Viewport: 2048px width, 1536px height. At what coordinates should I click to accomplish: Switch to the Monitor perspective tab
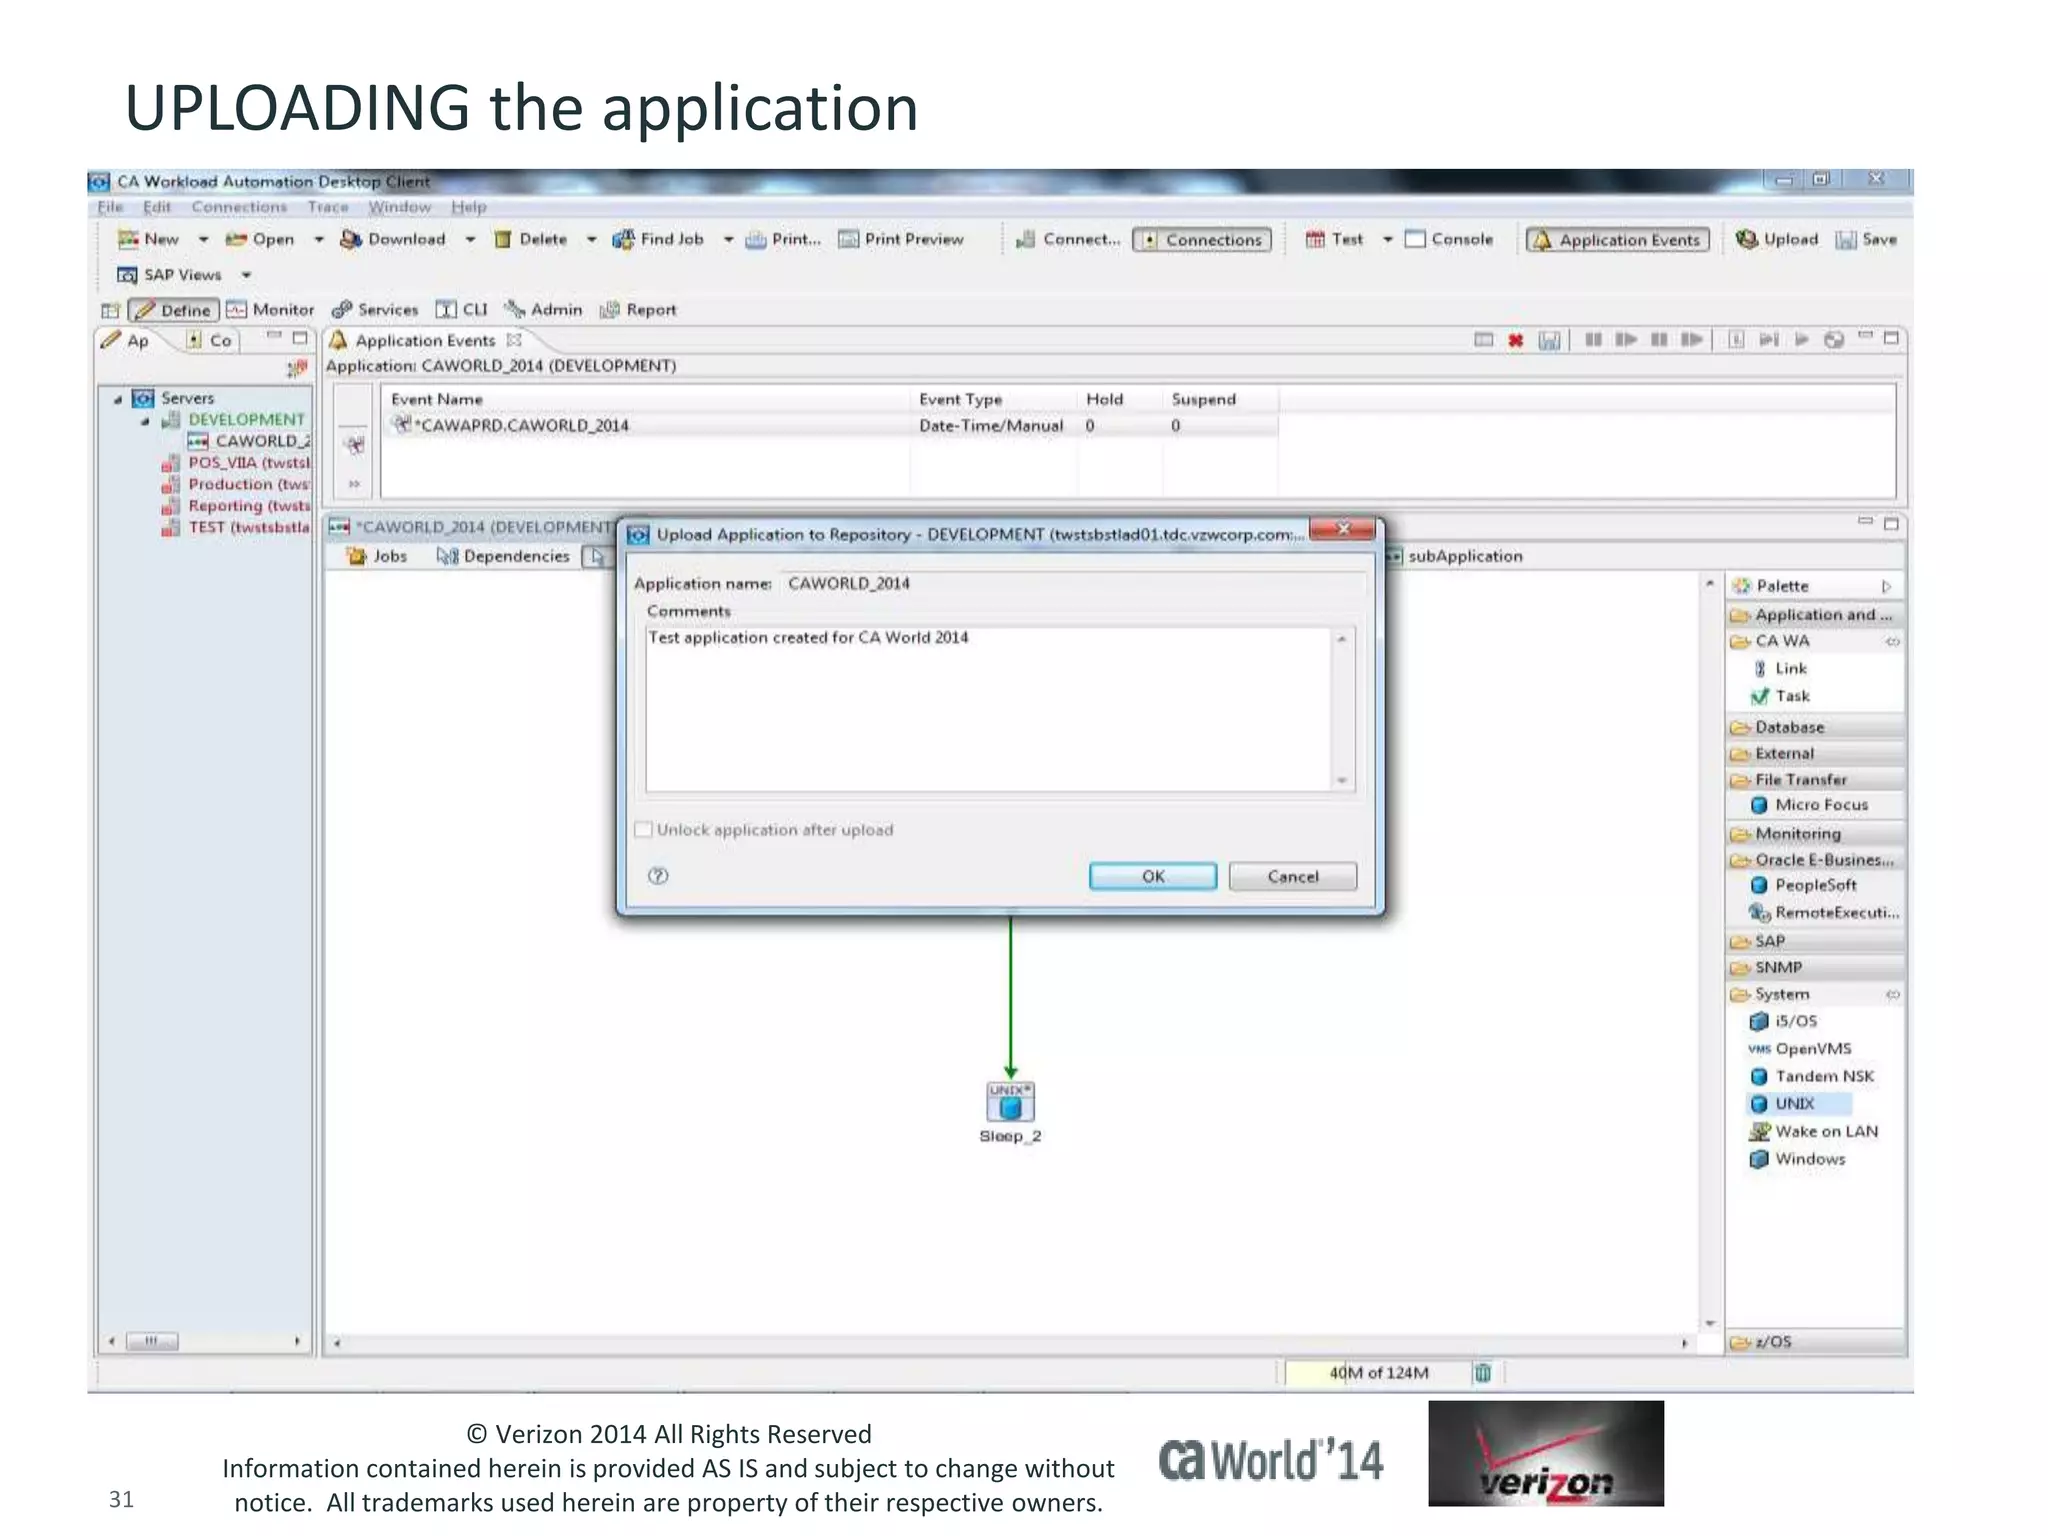pos(271,310)
